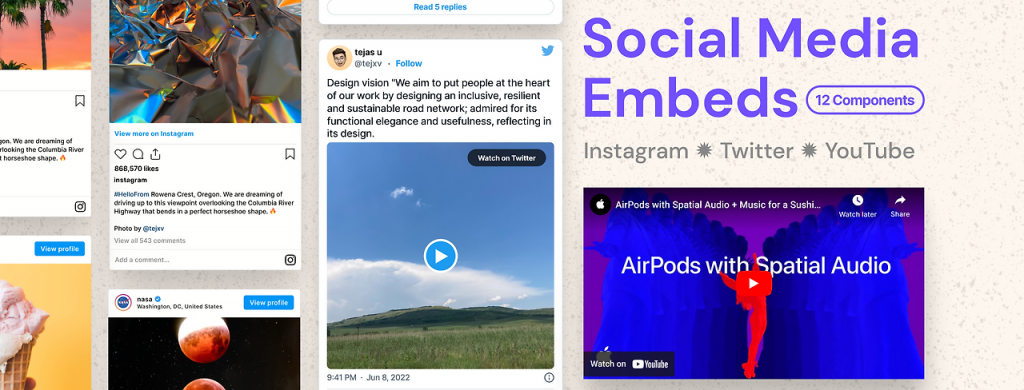Click the Instagram logo beside Add a comment

tap(290, 260)
